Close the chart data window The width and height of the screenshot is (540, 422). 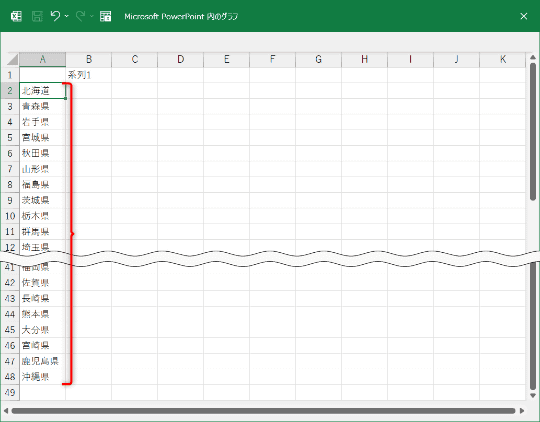tap(523, 16)
